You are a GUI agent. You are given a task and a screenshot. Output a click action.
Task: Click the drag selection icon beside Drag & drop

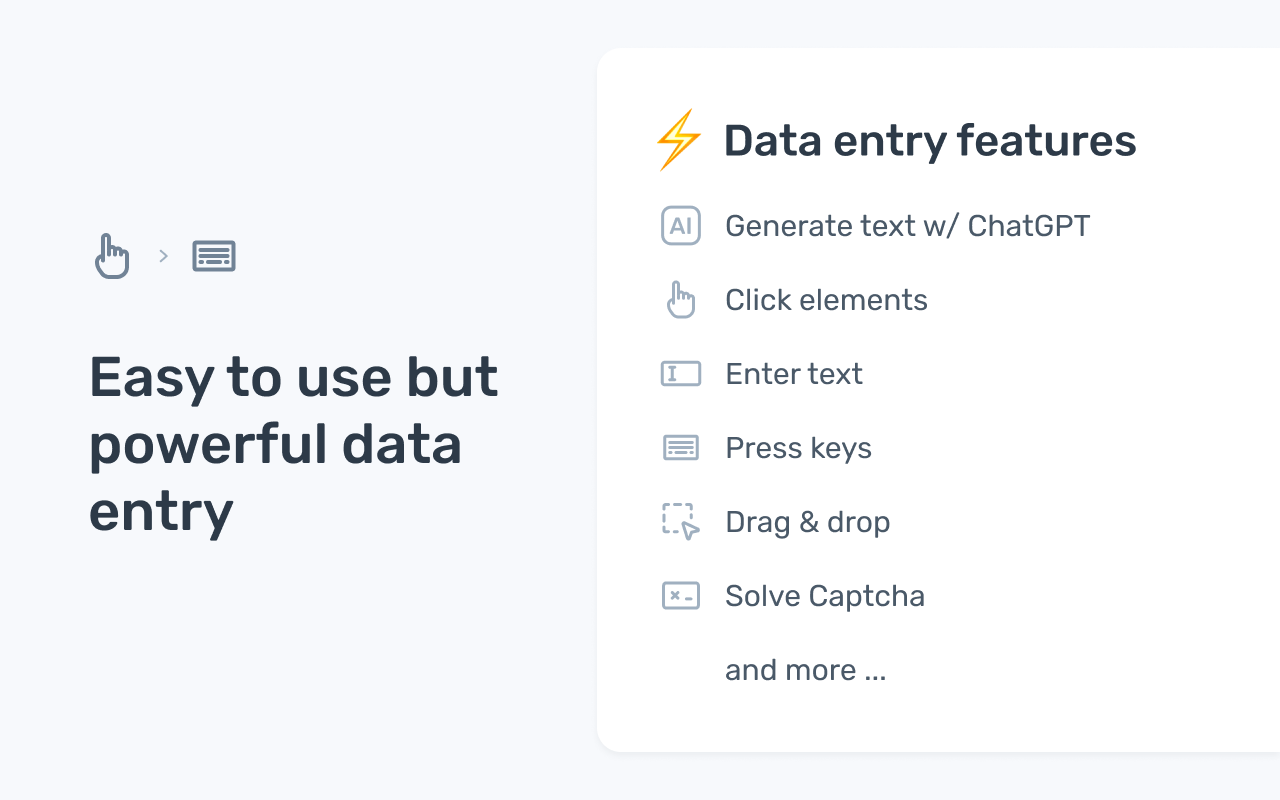click(x=681, y=522)
